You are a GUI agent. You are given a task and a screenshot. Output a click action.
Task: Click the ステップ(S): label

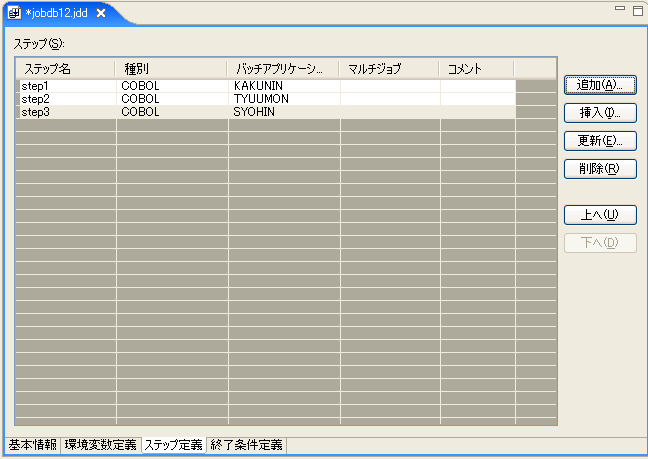pos(39,43)
